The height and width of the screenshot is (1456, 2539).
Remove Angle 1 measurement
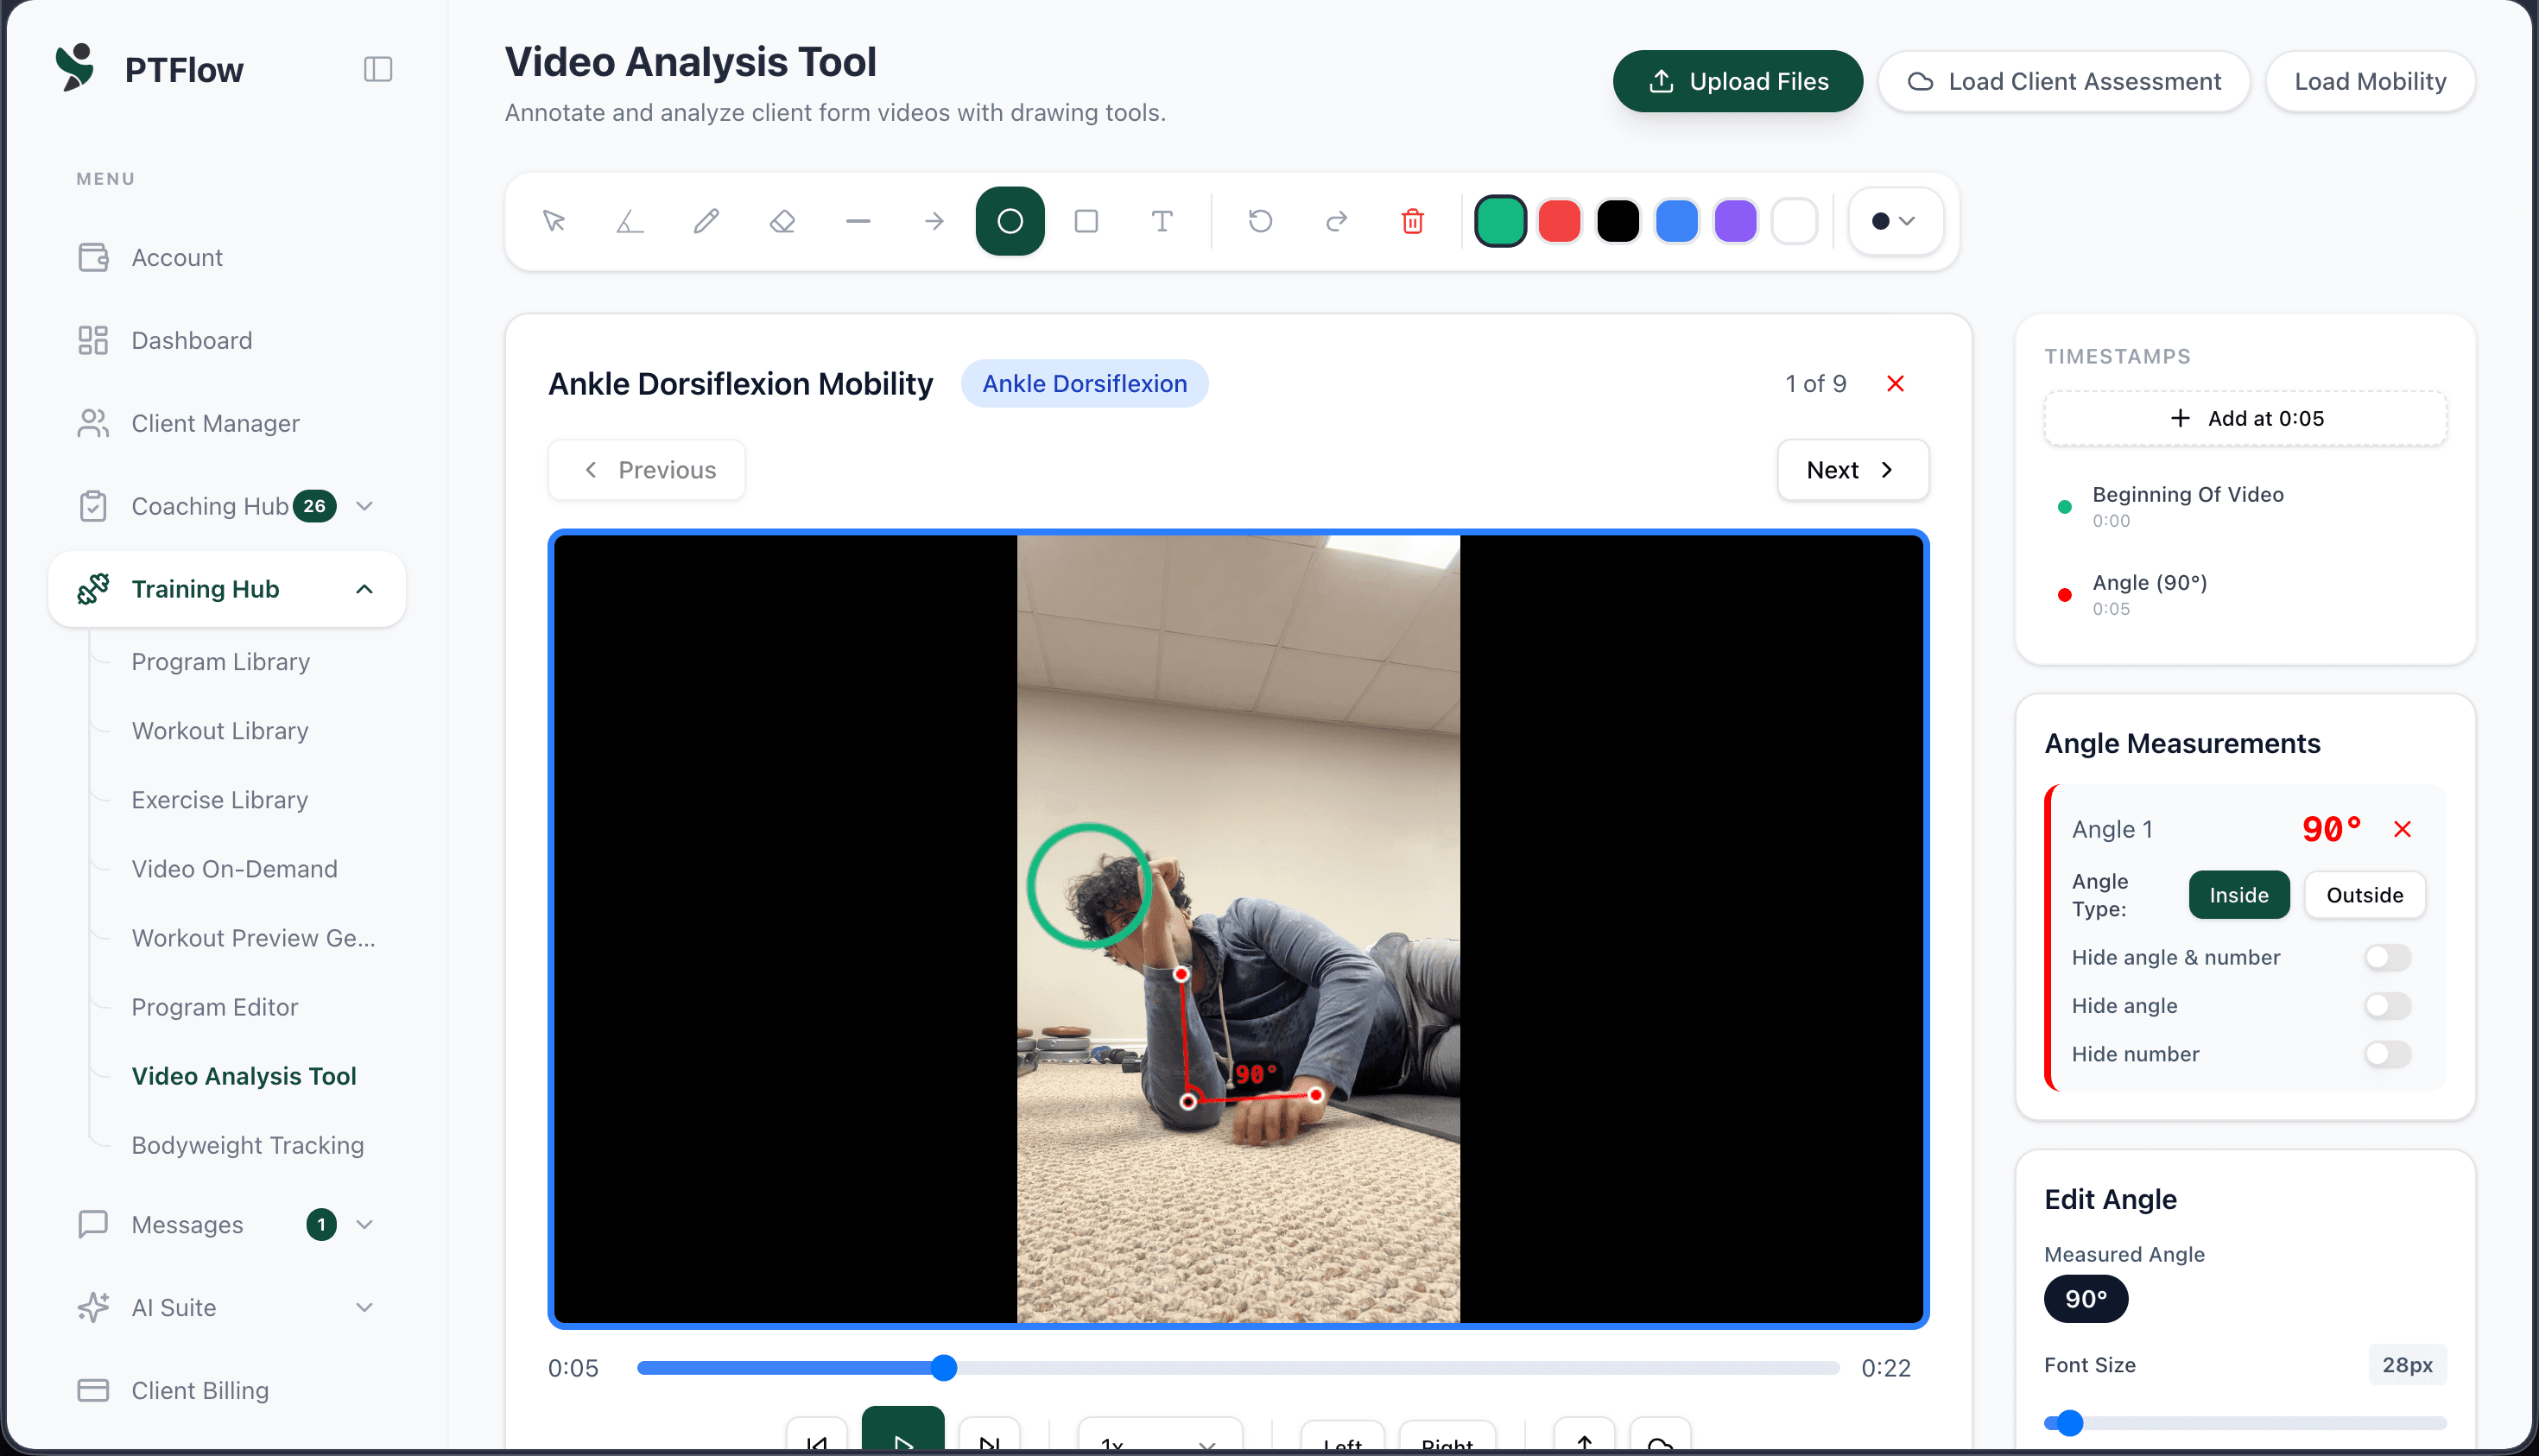2402,829
